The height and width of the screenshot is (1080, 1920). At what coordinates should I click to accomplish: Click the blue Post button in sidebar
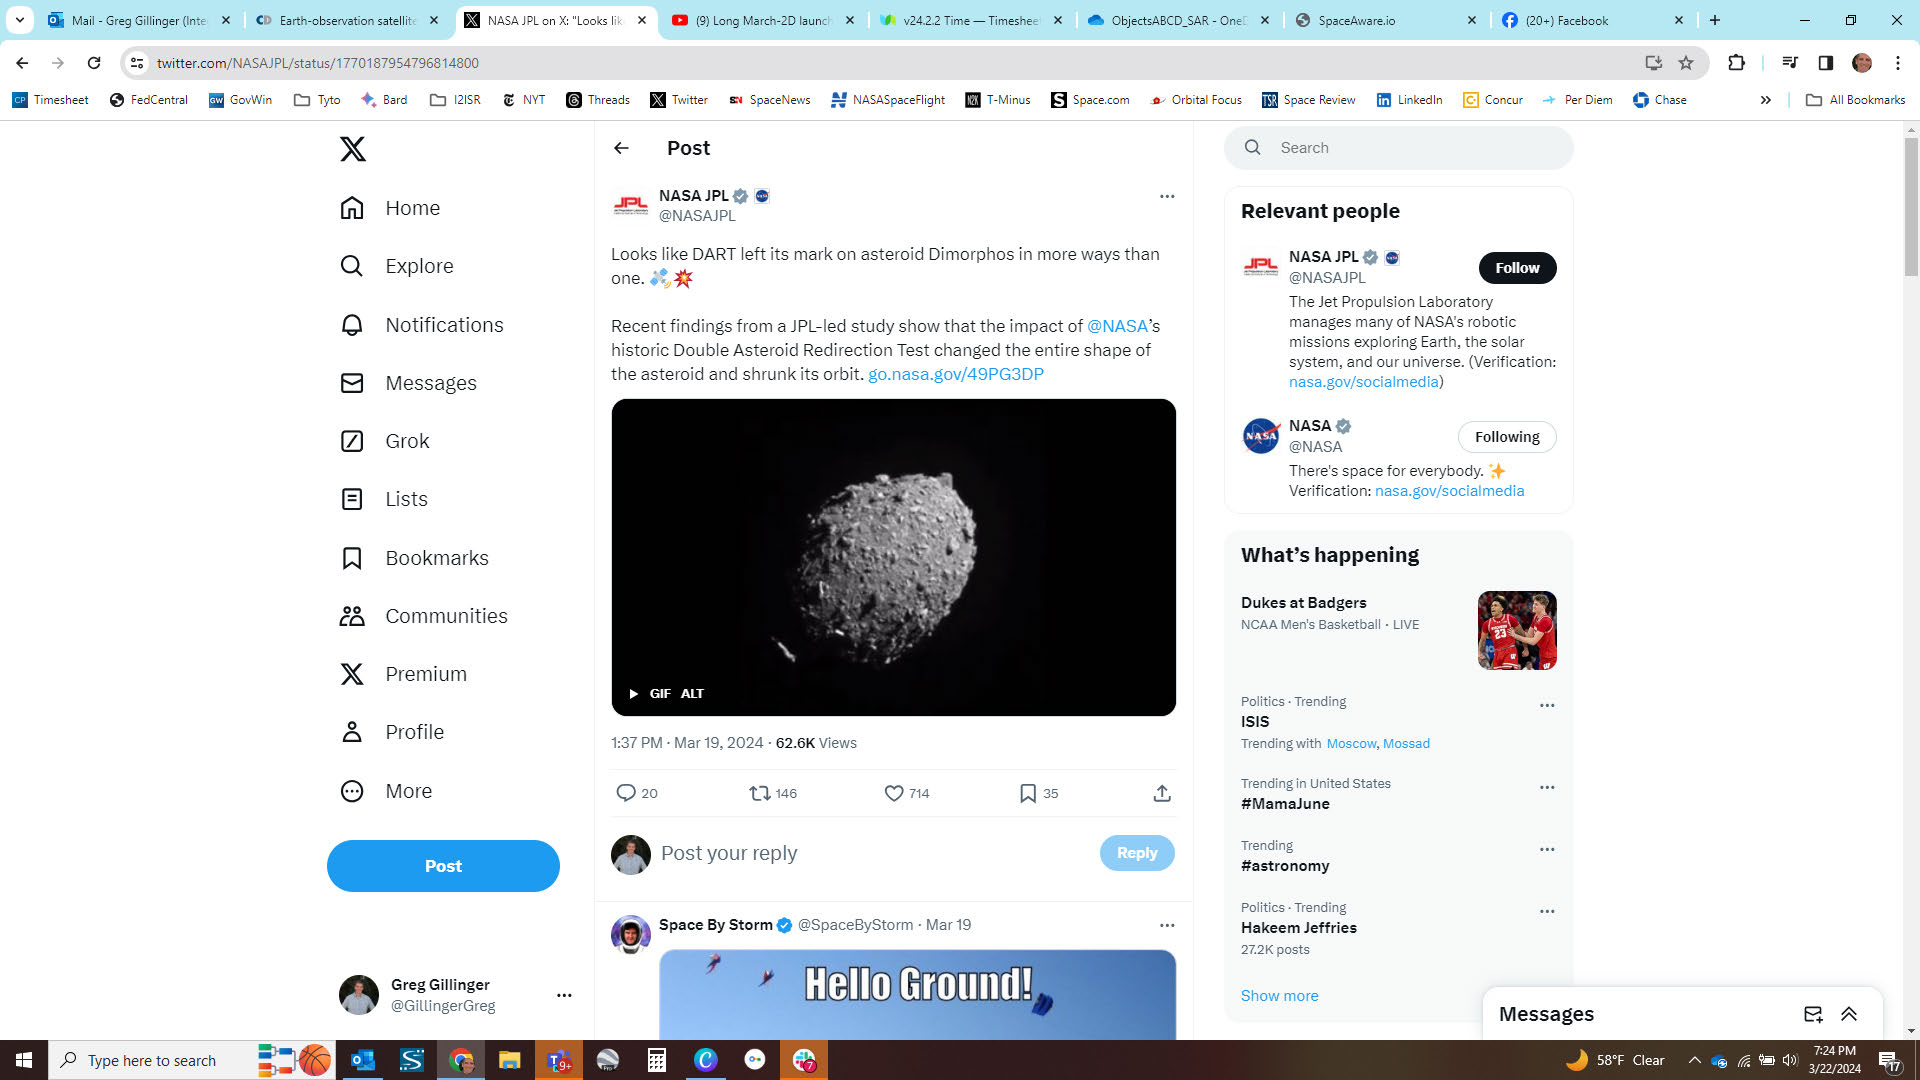443,866
